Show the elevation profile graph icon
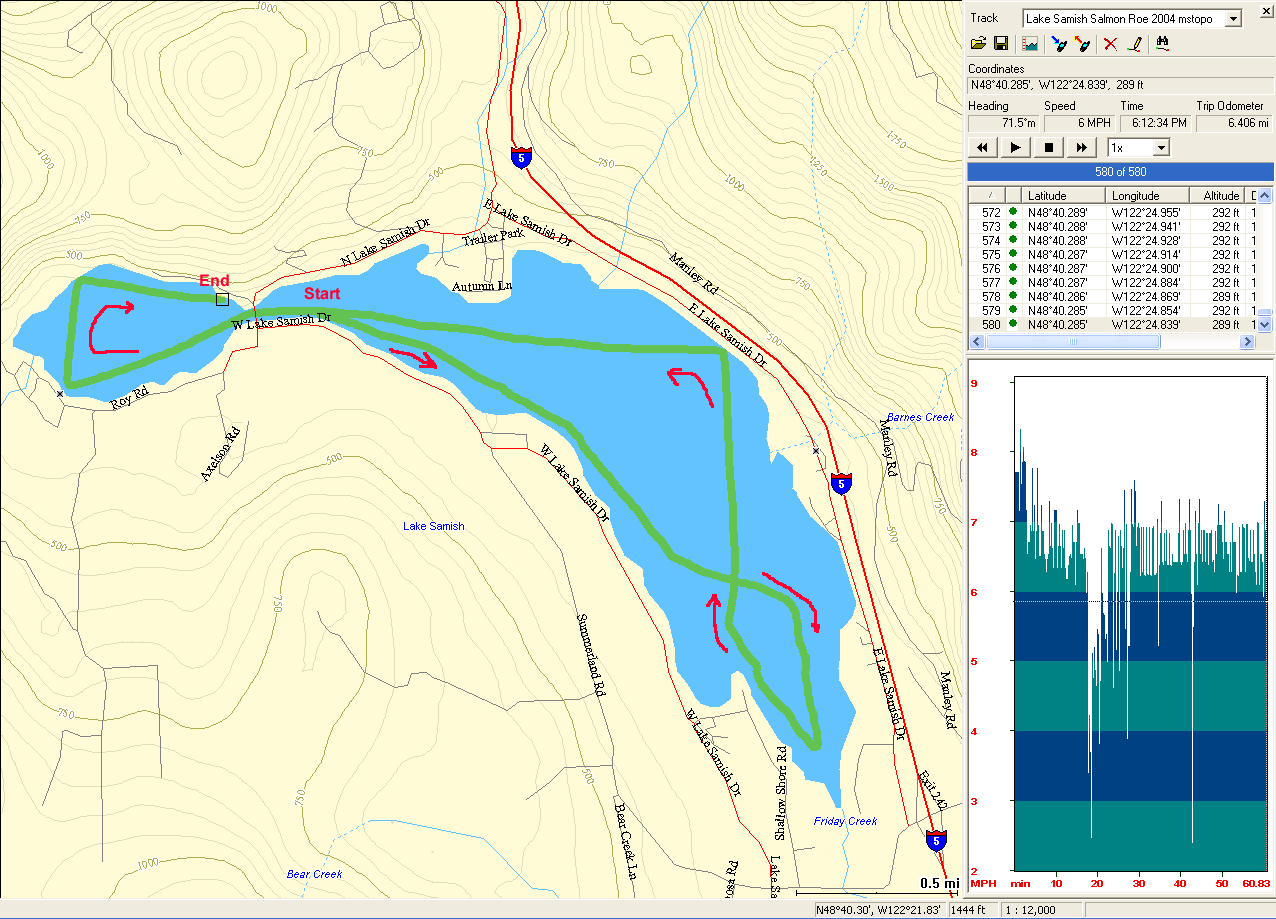Viewport: 1276px width, 919px height. coord(1029,44)
